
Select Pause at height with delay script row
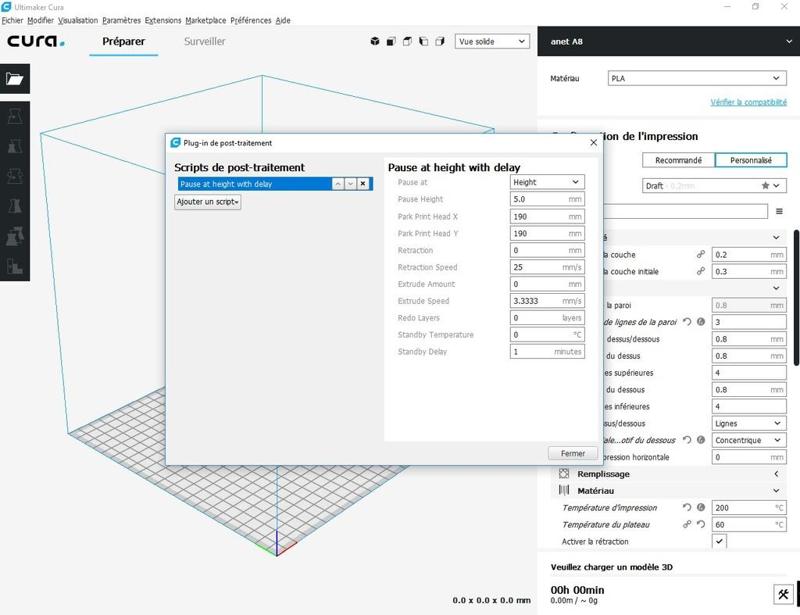276,184
